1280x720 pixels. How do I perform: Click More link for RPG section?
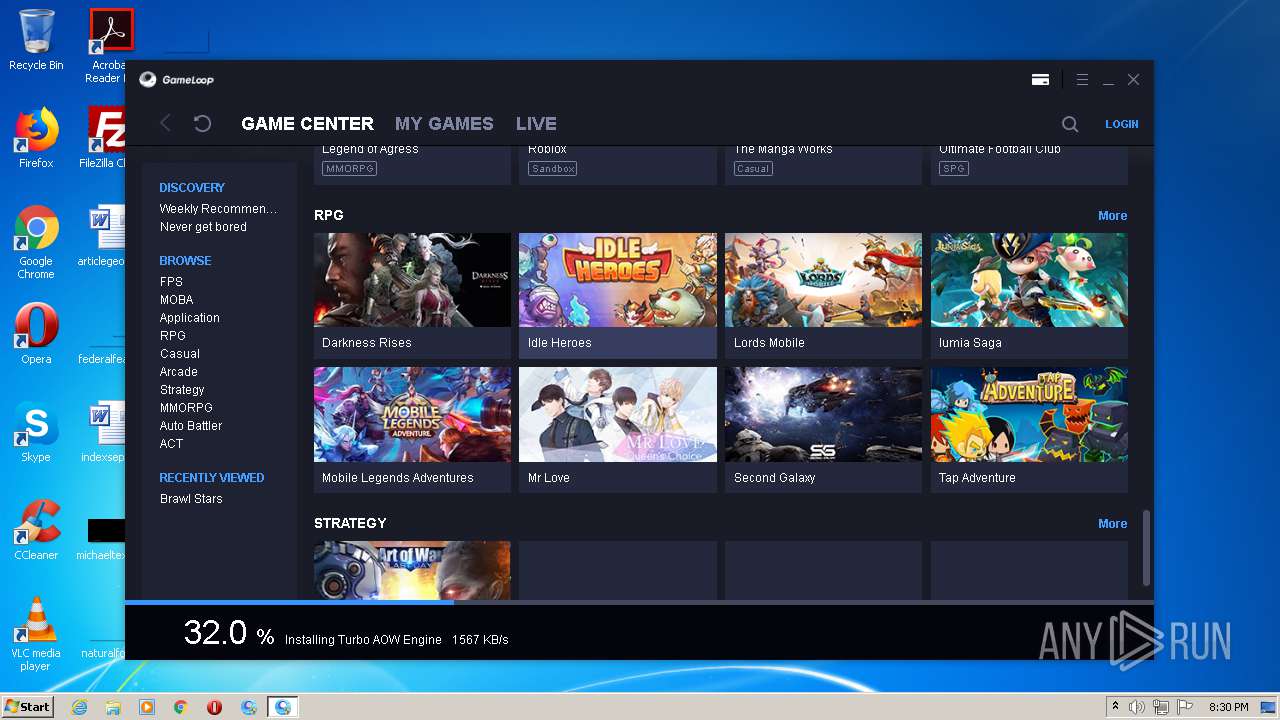1112,215
